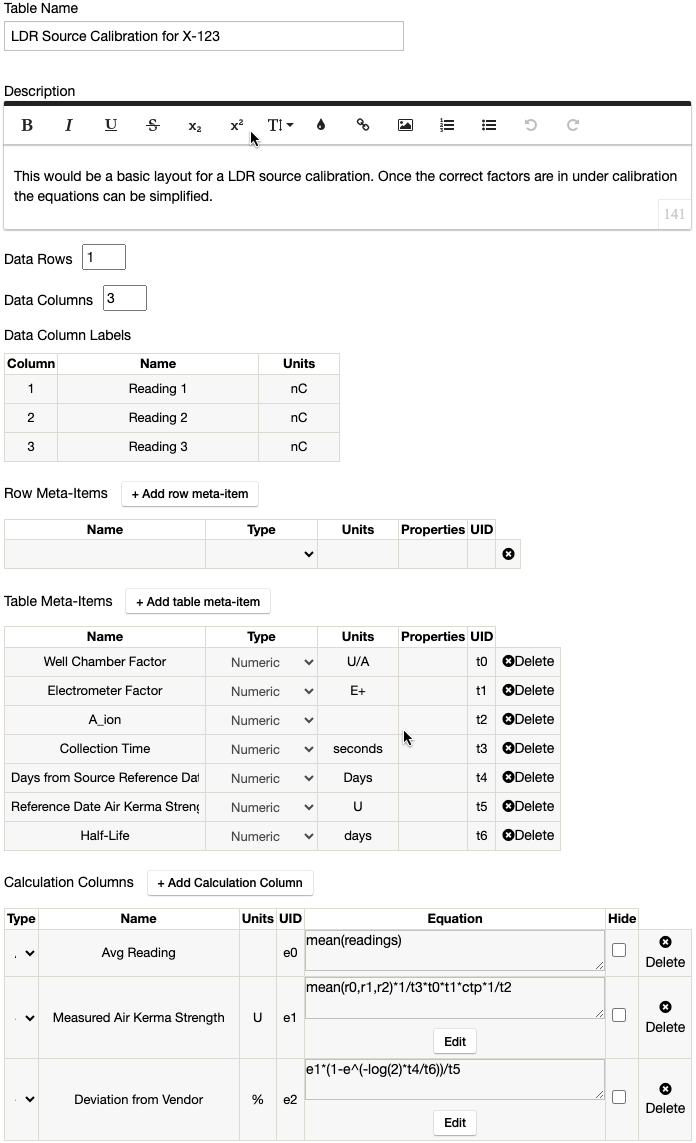Toggle strikethrough text formatting
This screenshot has height=1143, width=696.
(153, 125)
